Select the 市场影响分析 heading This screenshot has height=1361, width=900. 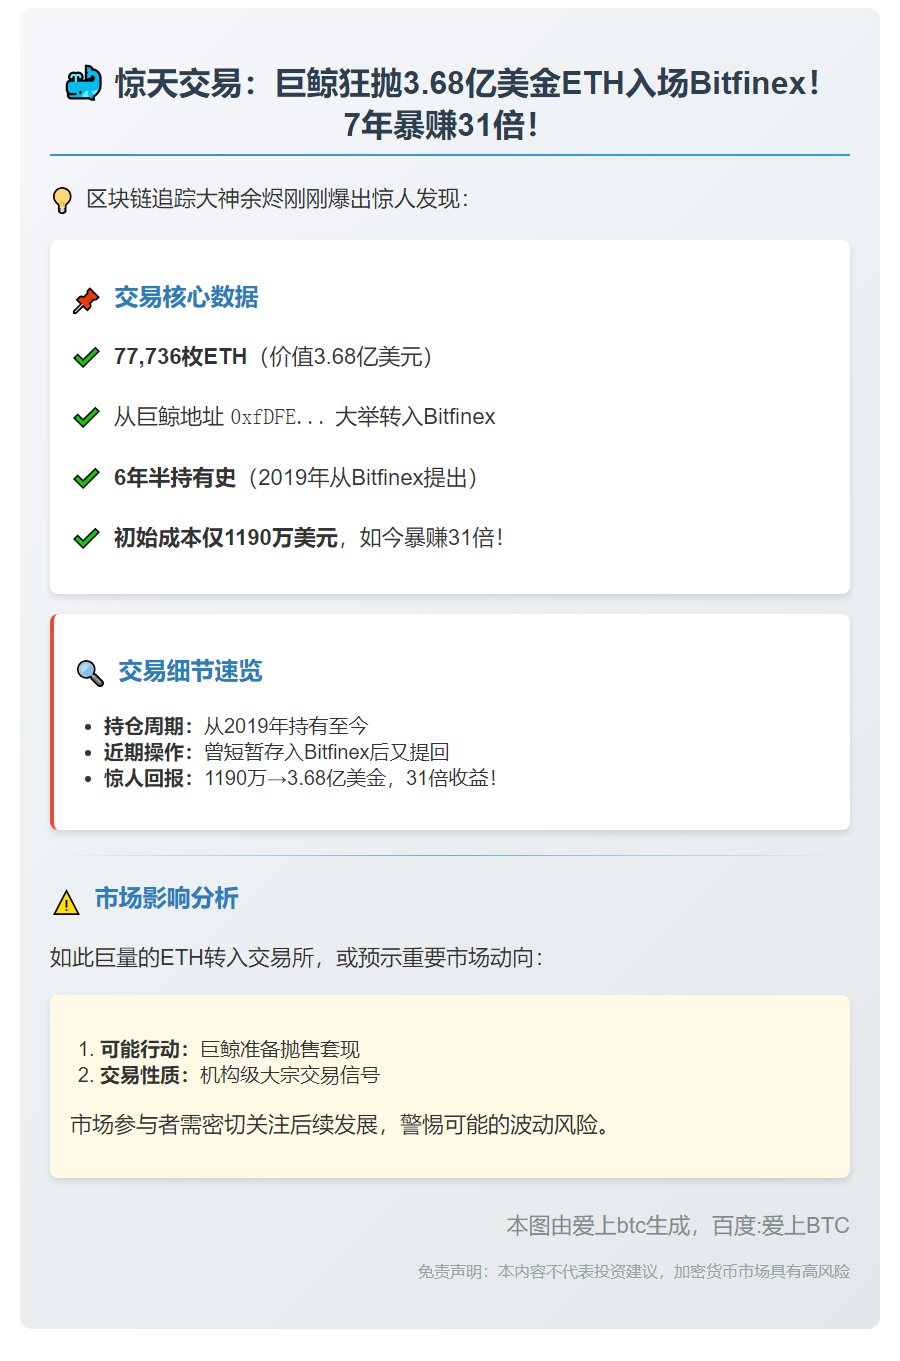point(166,898)
